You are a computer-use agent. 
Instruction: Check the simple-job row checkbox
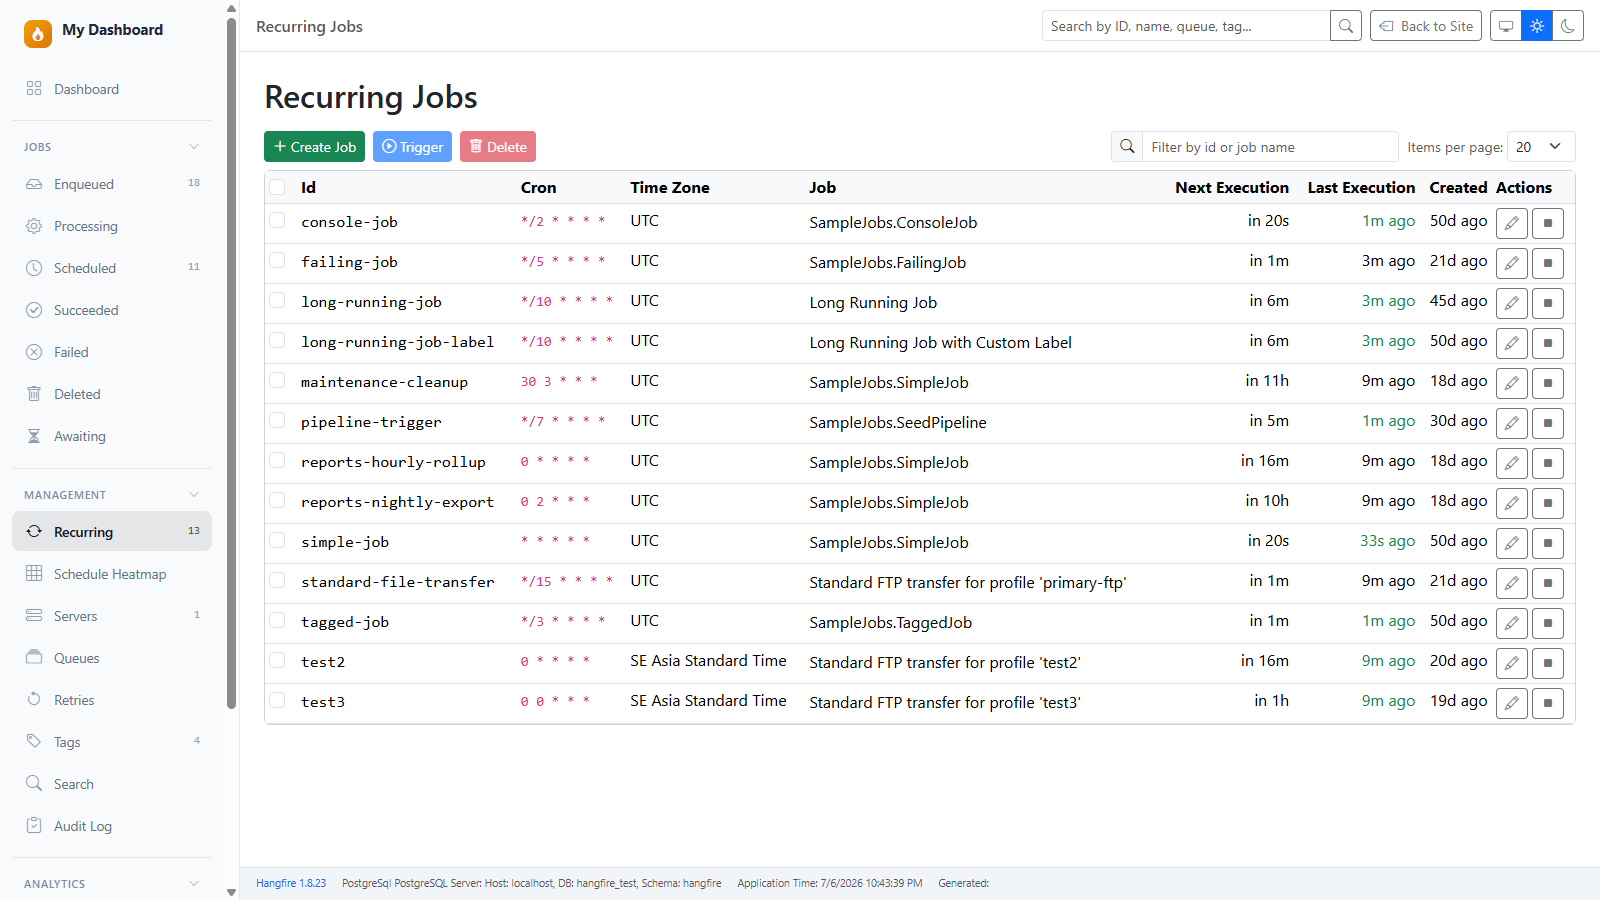277,541
